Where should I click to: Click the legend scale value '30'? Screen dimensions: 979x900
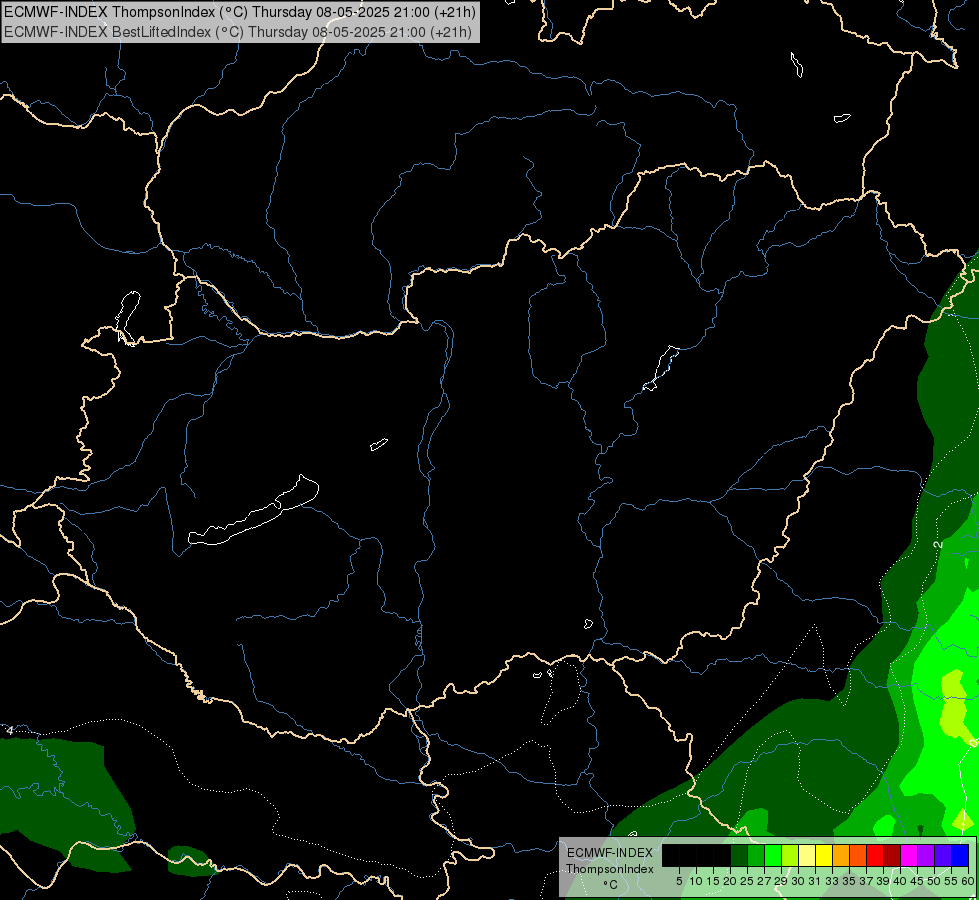[798, 881]
